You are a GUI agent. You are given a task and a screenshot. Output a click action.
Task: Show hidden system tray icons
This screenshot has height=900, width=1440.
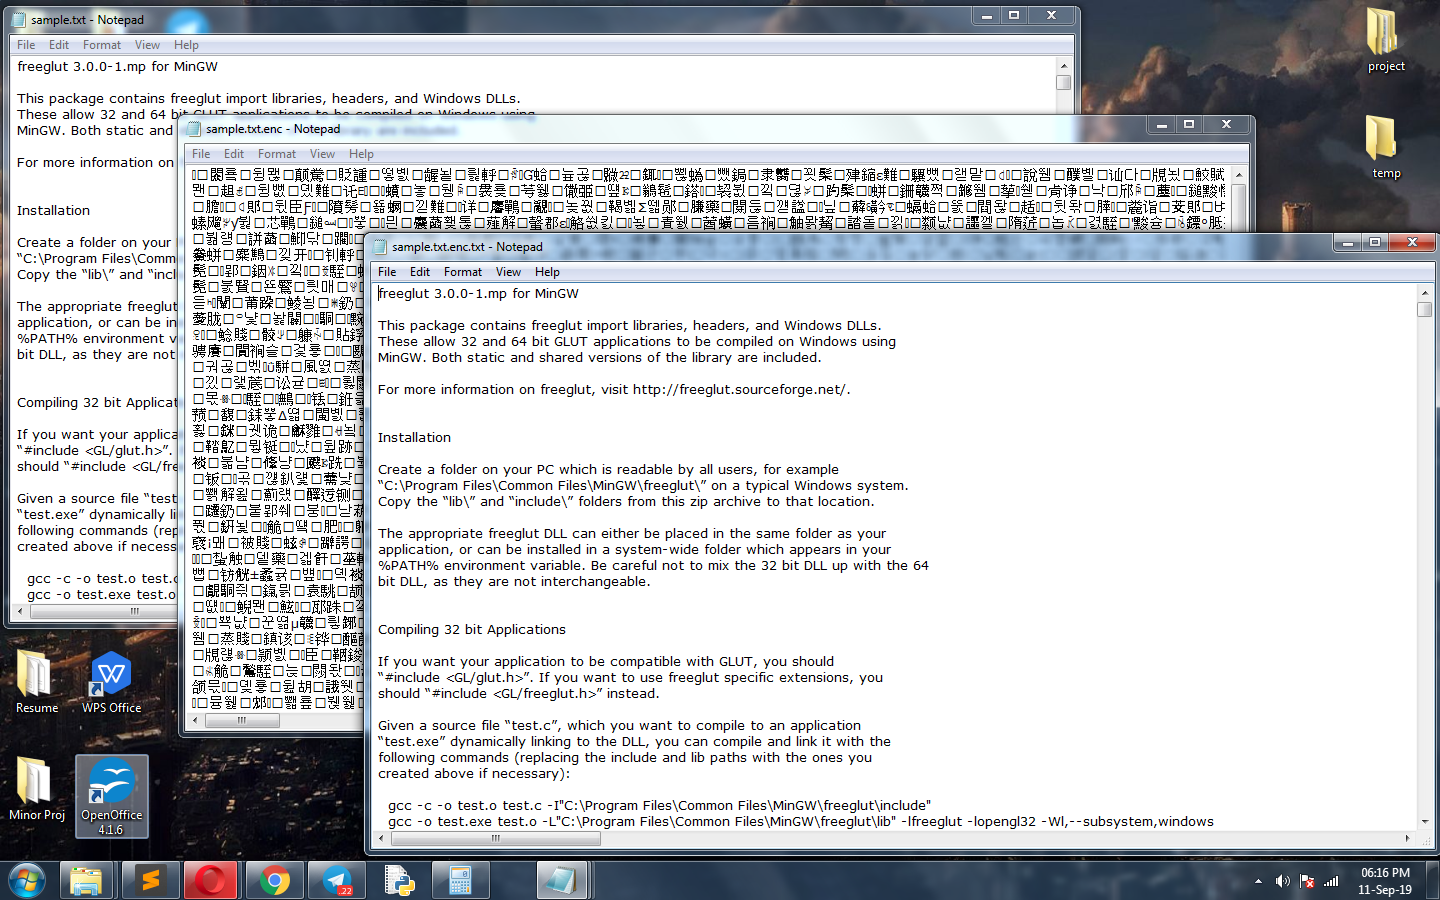point(1258,881)
